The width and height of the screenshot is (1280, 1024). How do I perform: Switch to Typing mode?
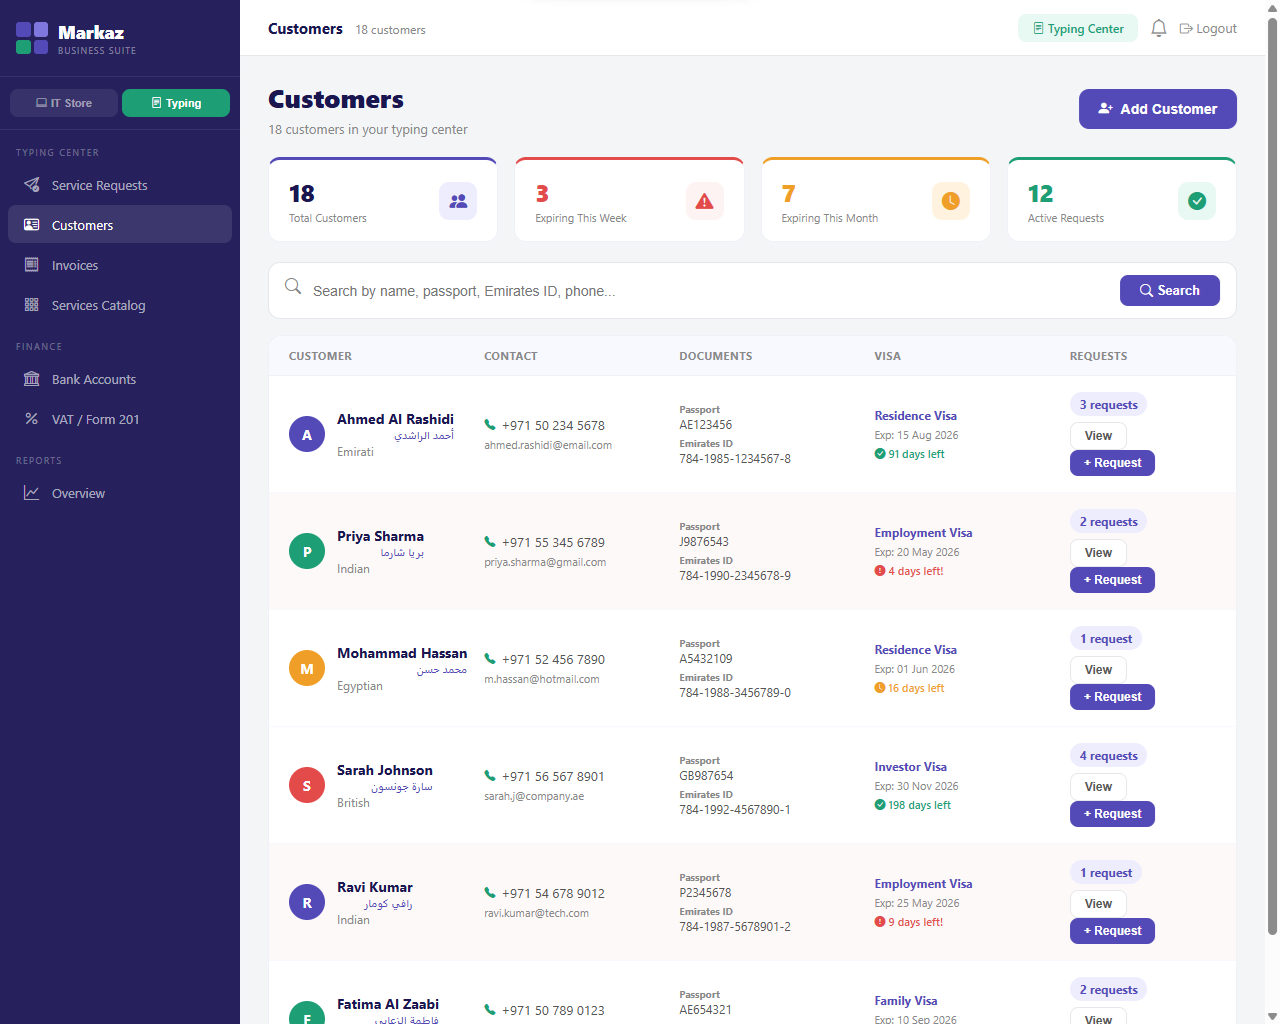click(x=176, y=103)
